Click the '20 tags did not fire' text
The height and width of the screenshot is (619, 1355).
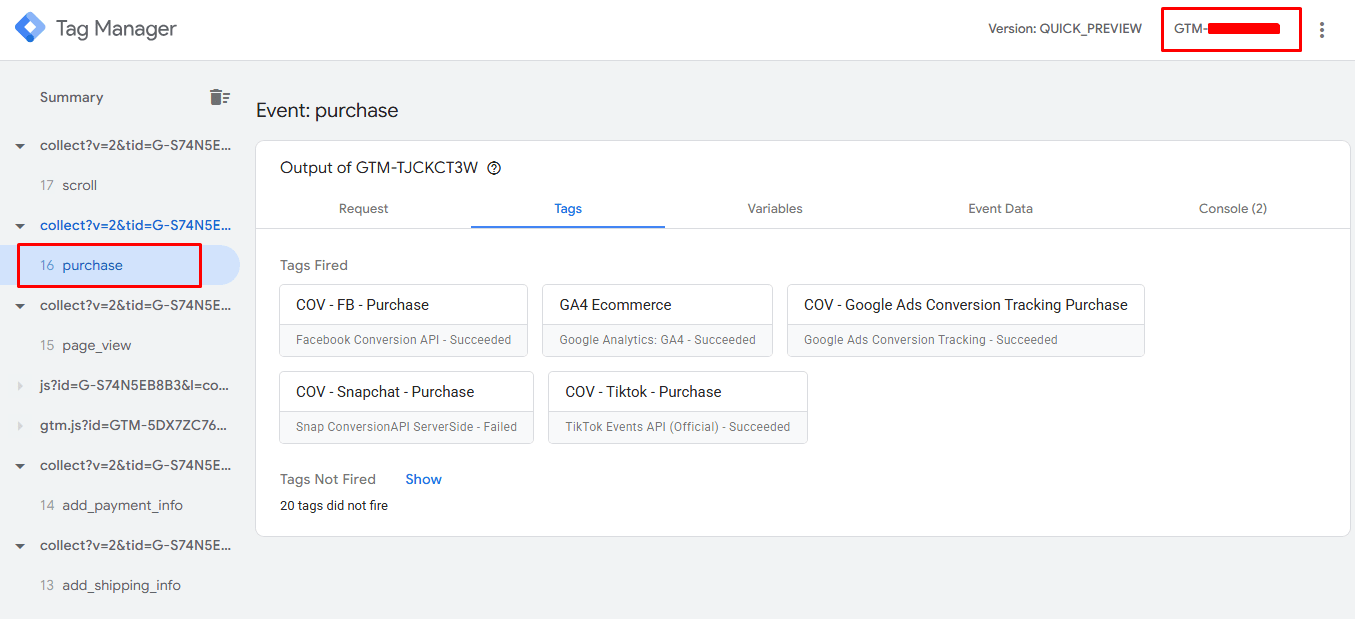[x=334, y=506]
